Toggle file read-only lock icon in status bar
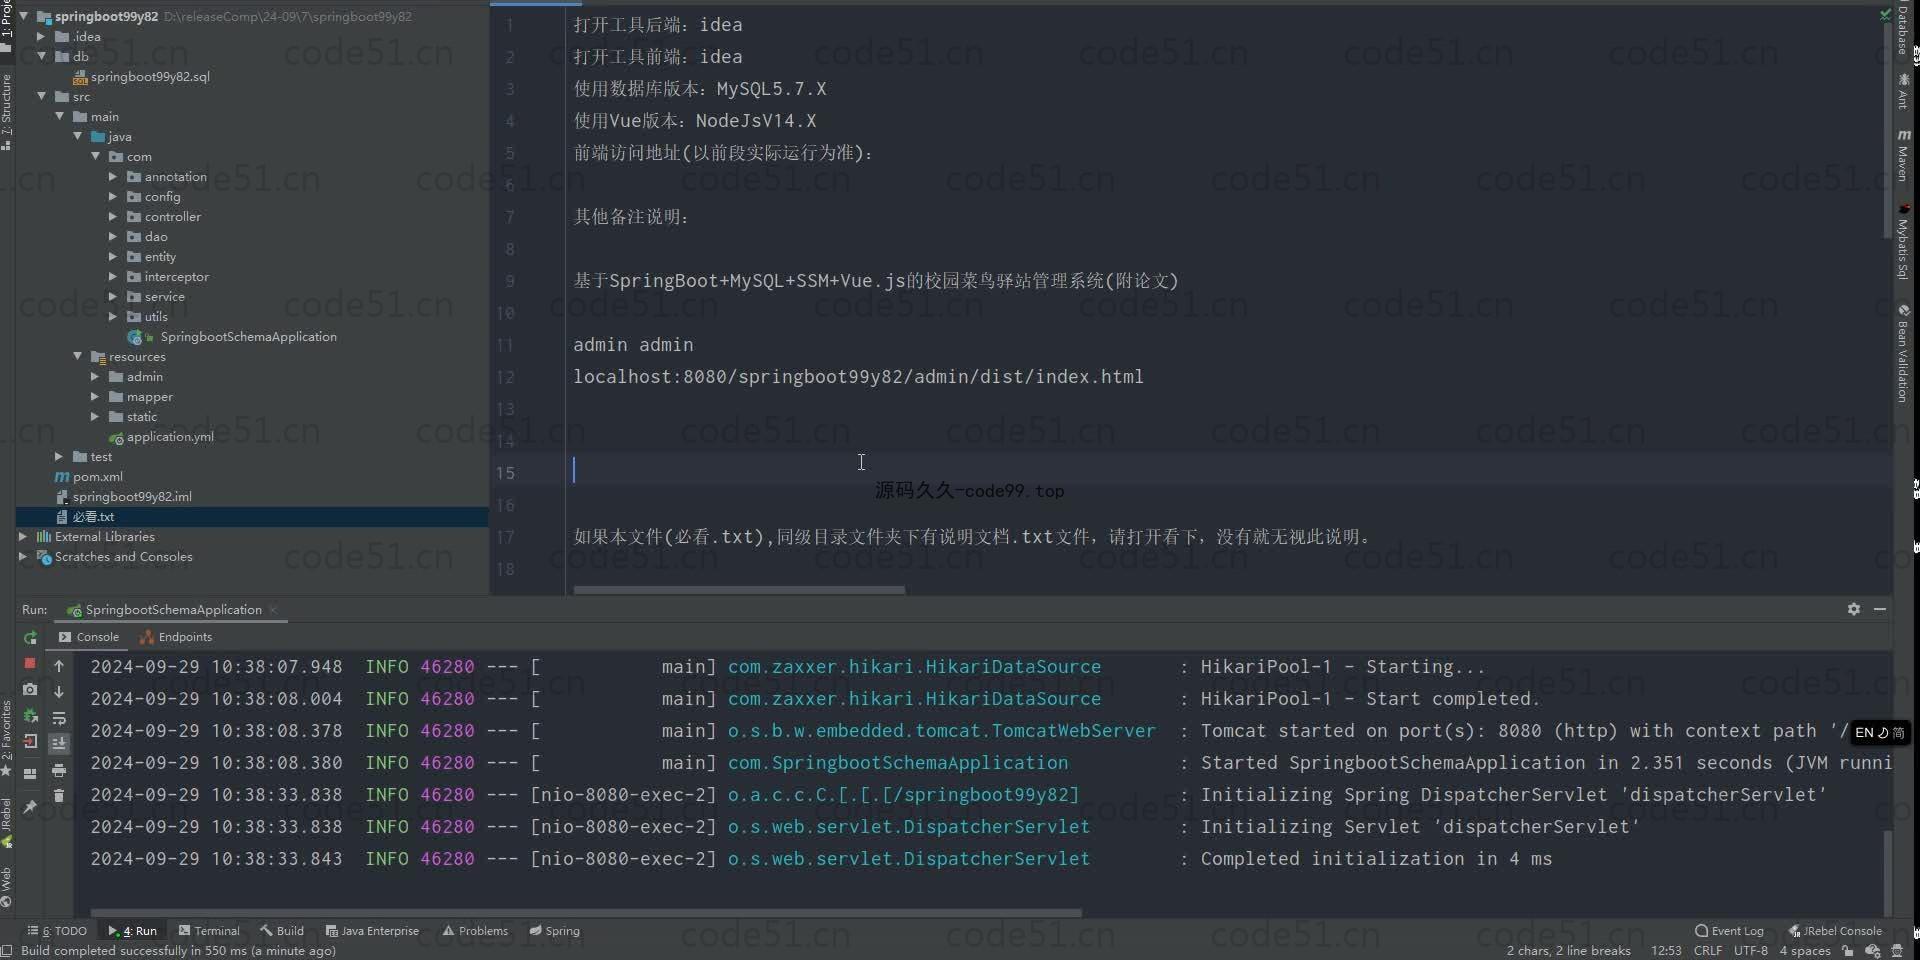The image size is (1920, 960). (x=1848, y=951)
